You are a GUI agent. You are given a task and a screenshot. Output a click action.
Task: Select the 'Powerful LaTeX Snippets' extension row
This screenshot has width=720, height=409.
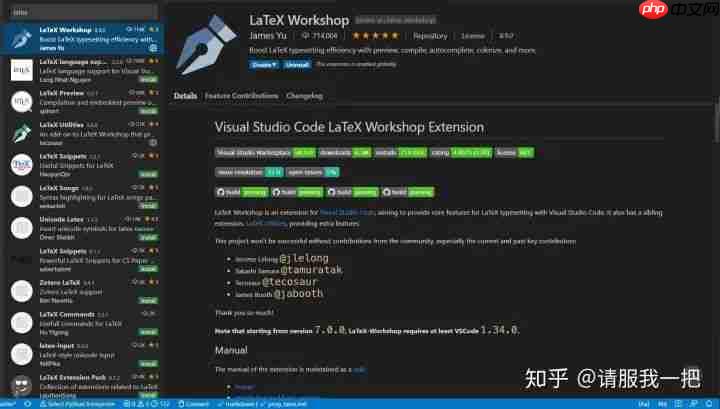[80, 260]
